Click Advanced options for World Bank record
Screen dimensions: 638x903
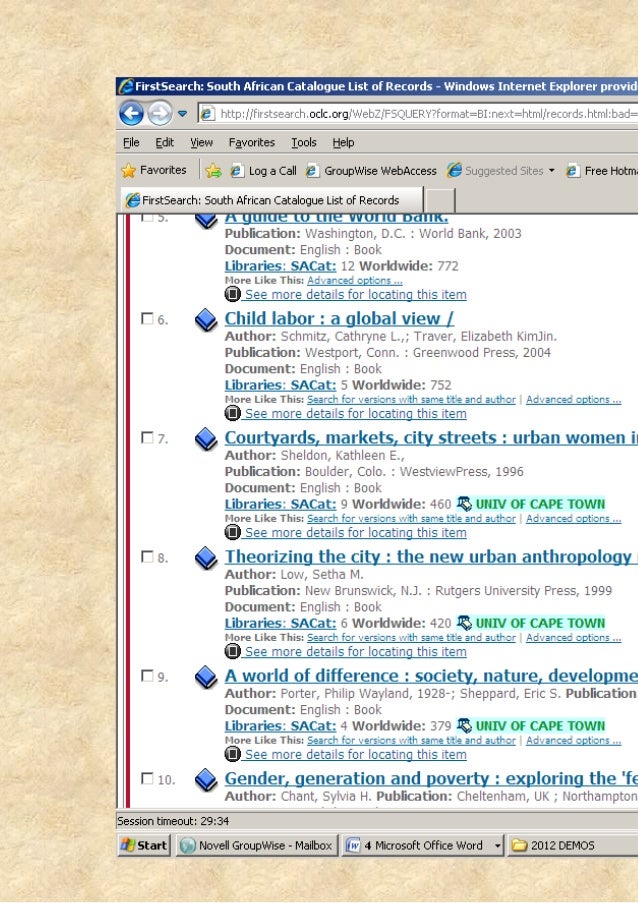point(355,280)
